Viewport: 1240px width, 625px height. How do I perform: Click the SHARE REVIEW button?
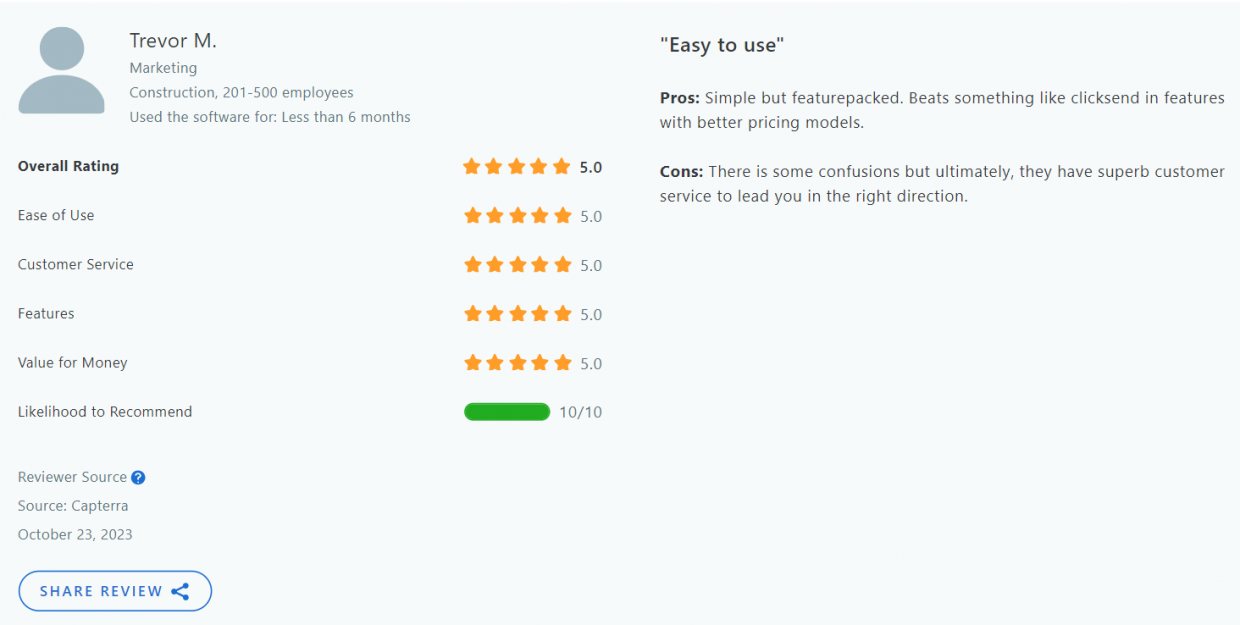(114, 591)
